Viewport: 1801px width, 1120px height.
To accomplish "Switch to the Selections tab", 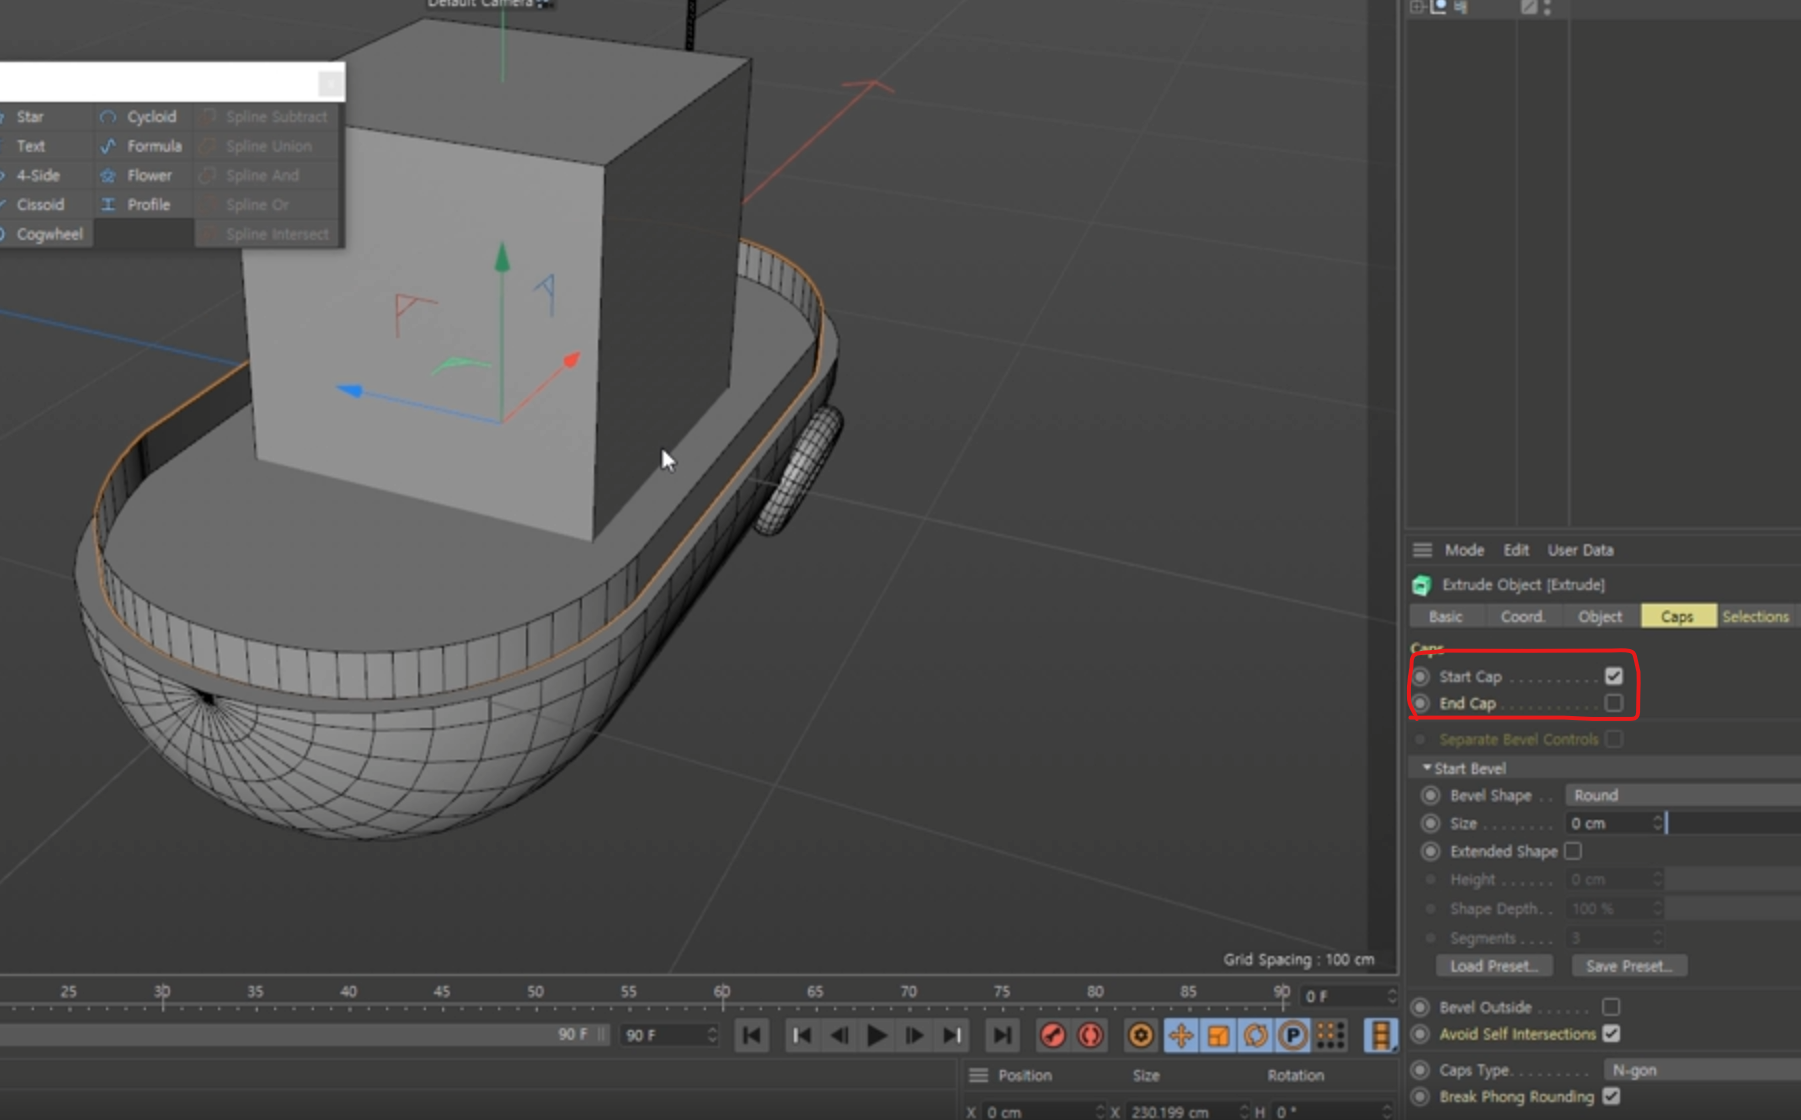I will [1757, 616].
